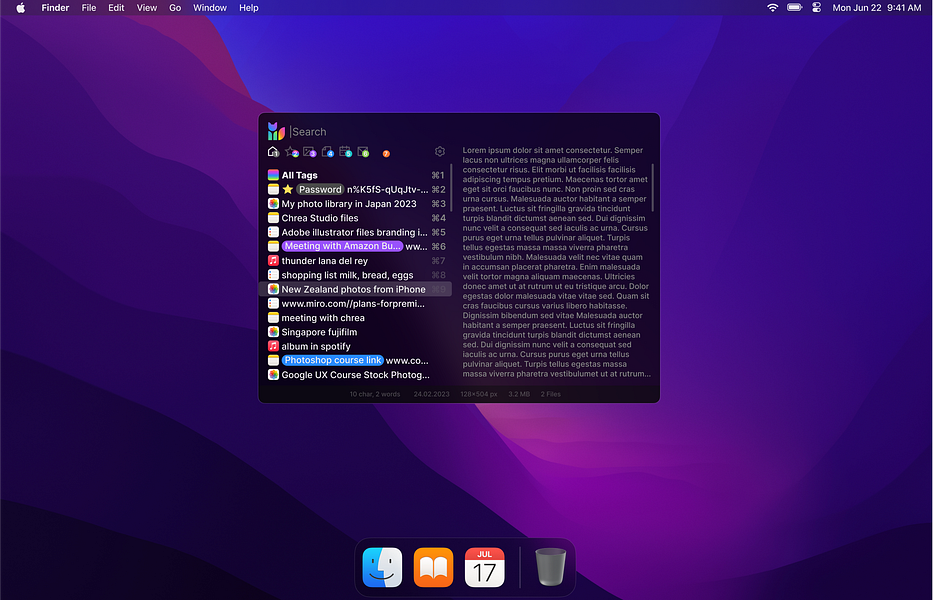Image resolution: width=933 pixels, height=600 pixels.
Task: Click the orange number 7 filter badge
Action: [386, 153]
